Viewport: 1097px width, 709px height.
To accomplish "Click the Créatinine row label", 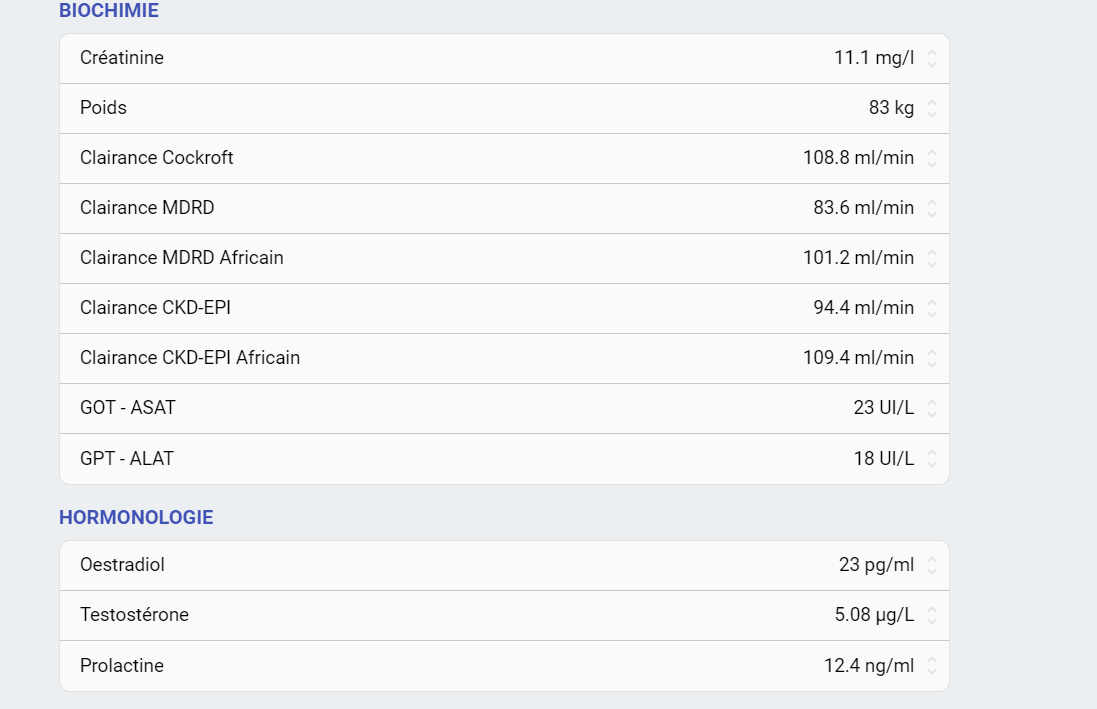I will [122, 58].
